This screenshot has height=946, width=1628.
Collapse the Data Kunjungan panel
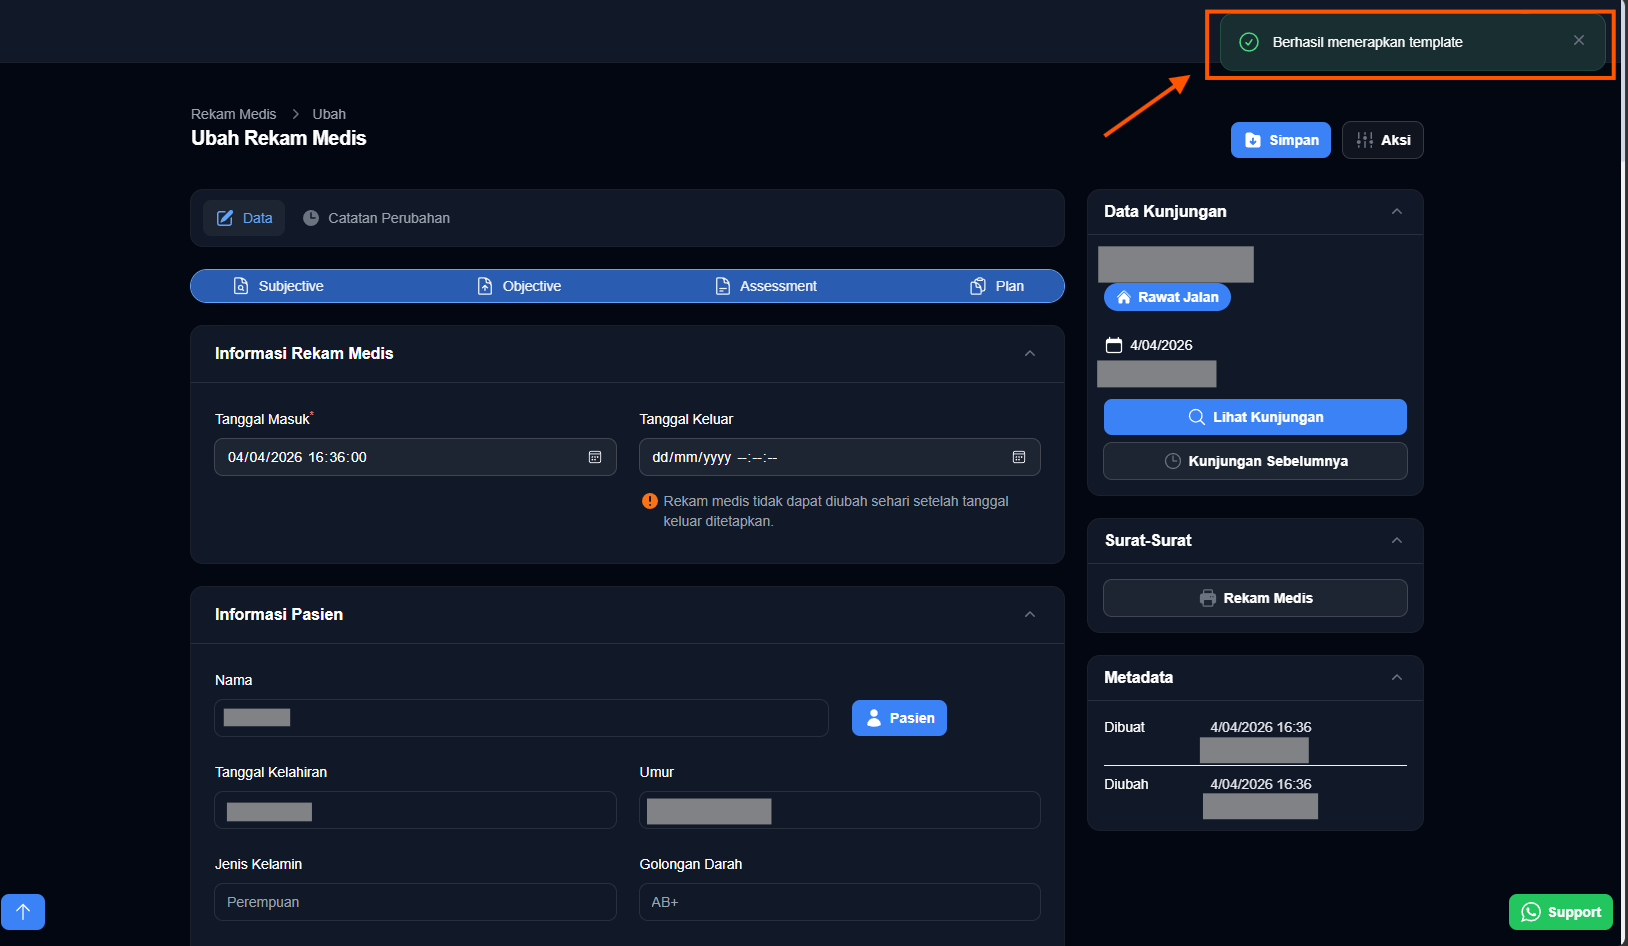(x=1397, y=212)
